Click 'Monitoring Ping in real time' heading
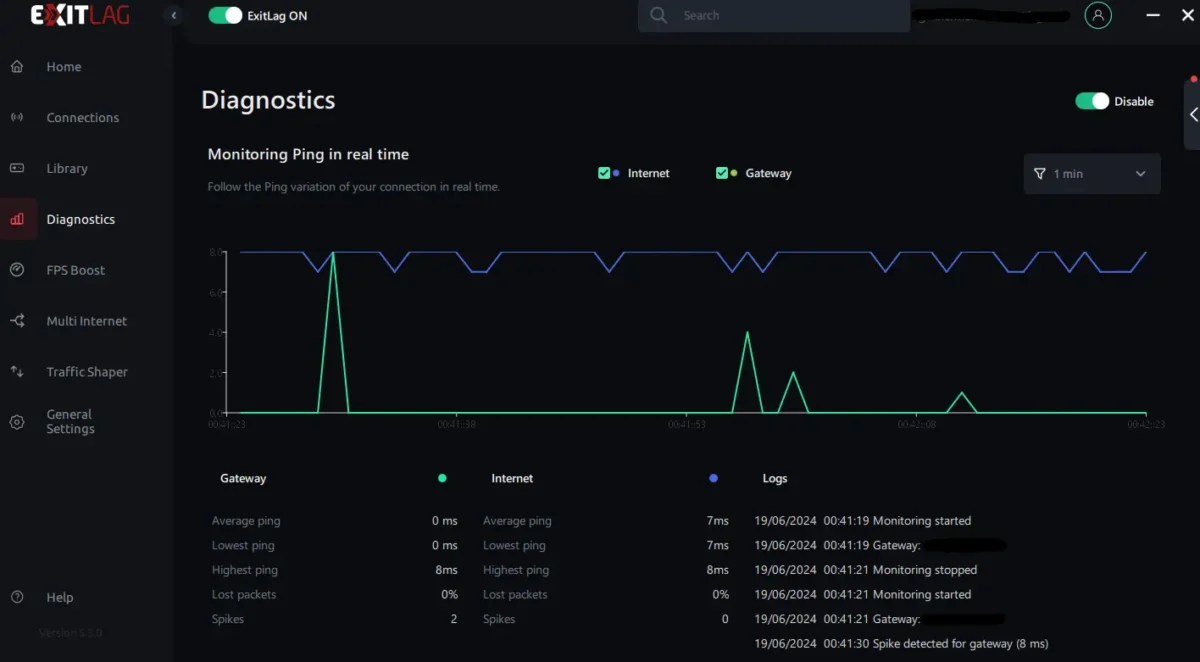Viewport: 1200px width, 662px height. (x=308, y=154)
